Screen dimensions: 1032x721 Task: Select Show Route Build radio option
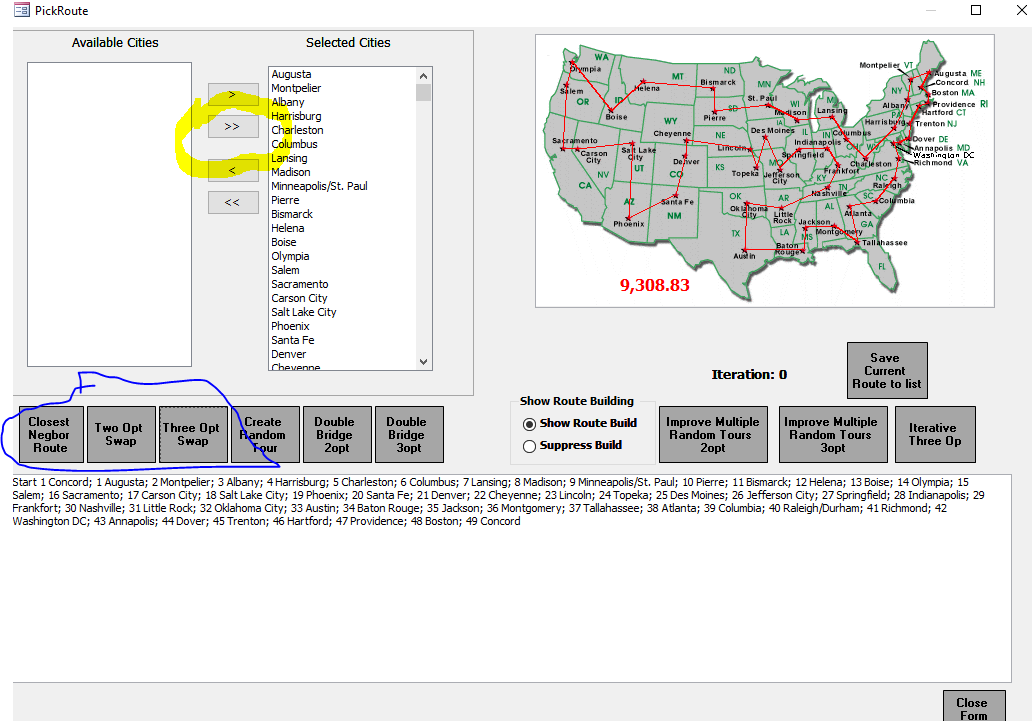pos(580,423)
